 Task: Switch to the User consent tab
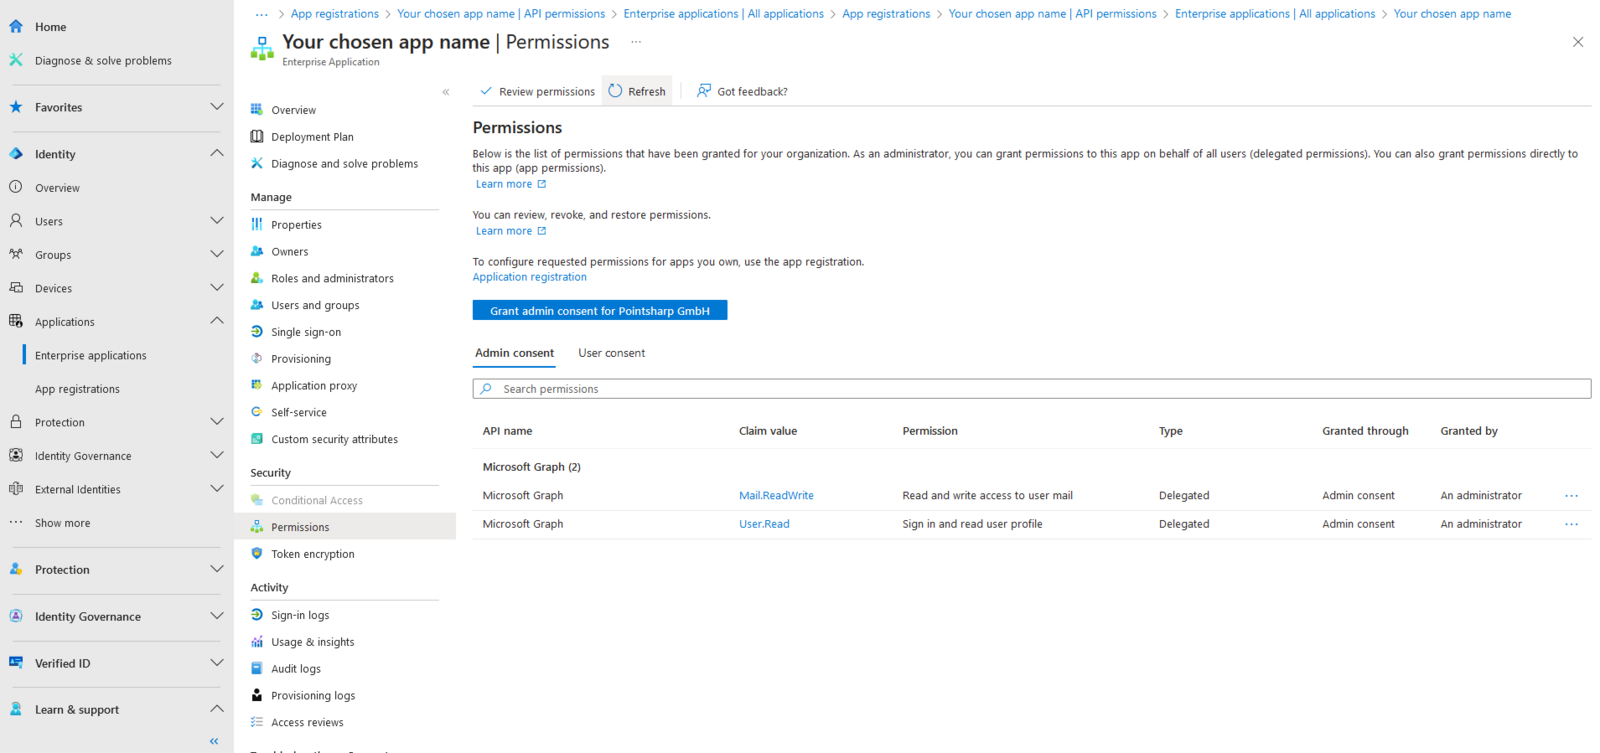click(x=611, y=353)
